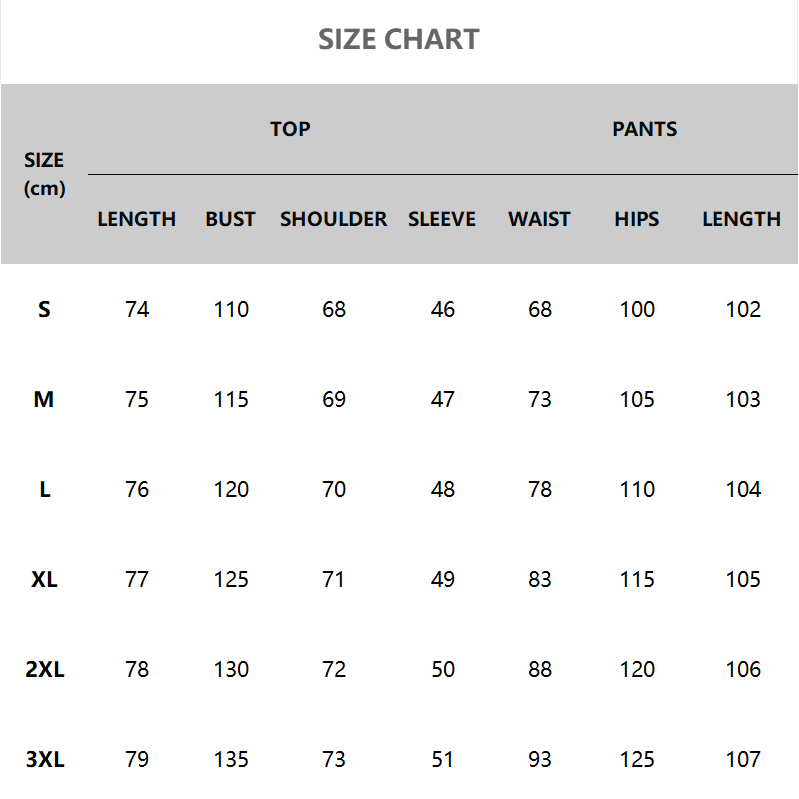Select the PANTS group header
Viewport: 799px width, 799px height.
click(x=645, y=129)
